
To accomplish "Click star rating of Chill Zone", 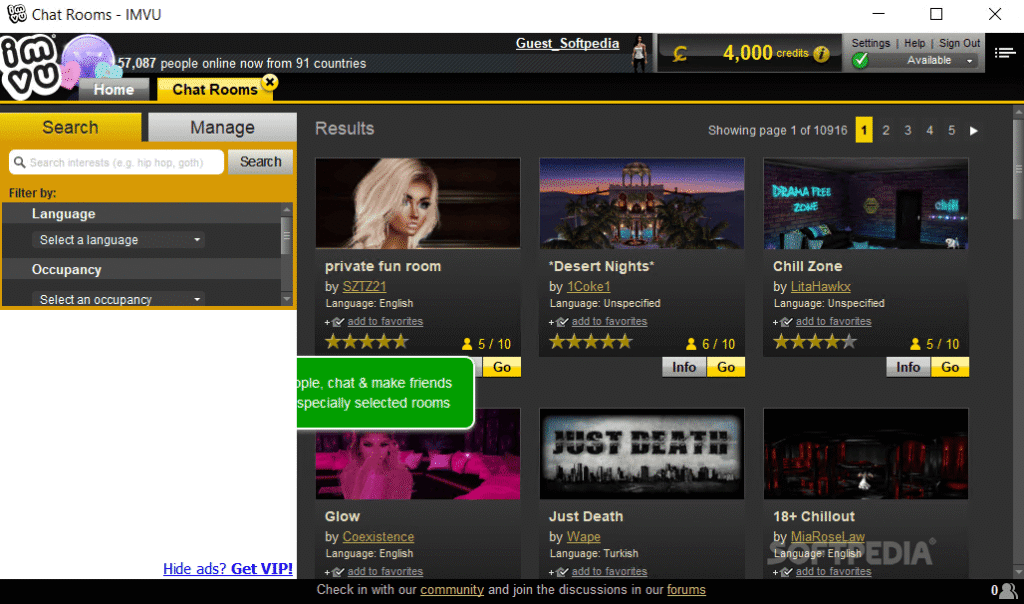I will pos(815,342).
